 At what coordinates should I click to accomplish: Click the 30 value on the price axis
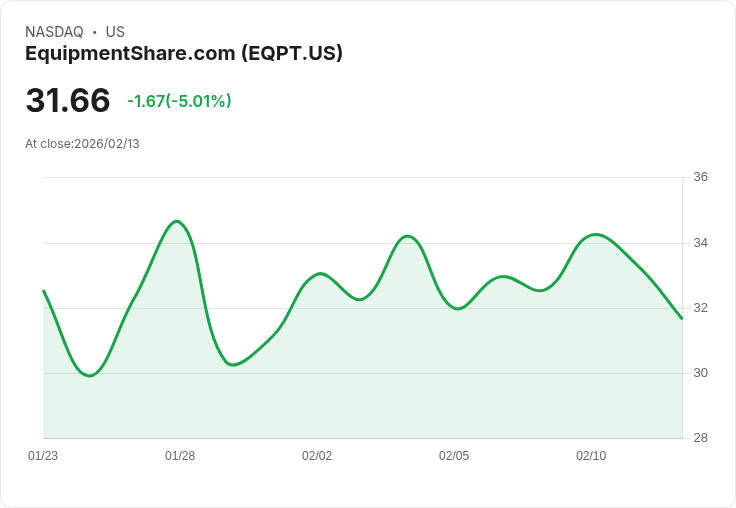pyautogui.click(x=700, y=373)
